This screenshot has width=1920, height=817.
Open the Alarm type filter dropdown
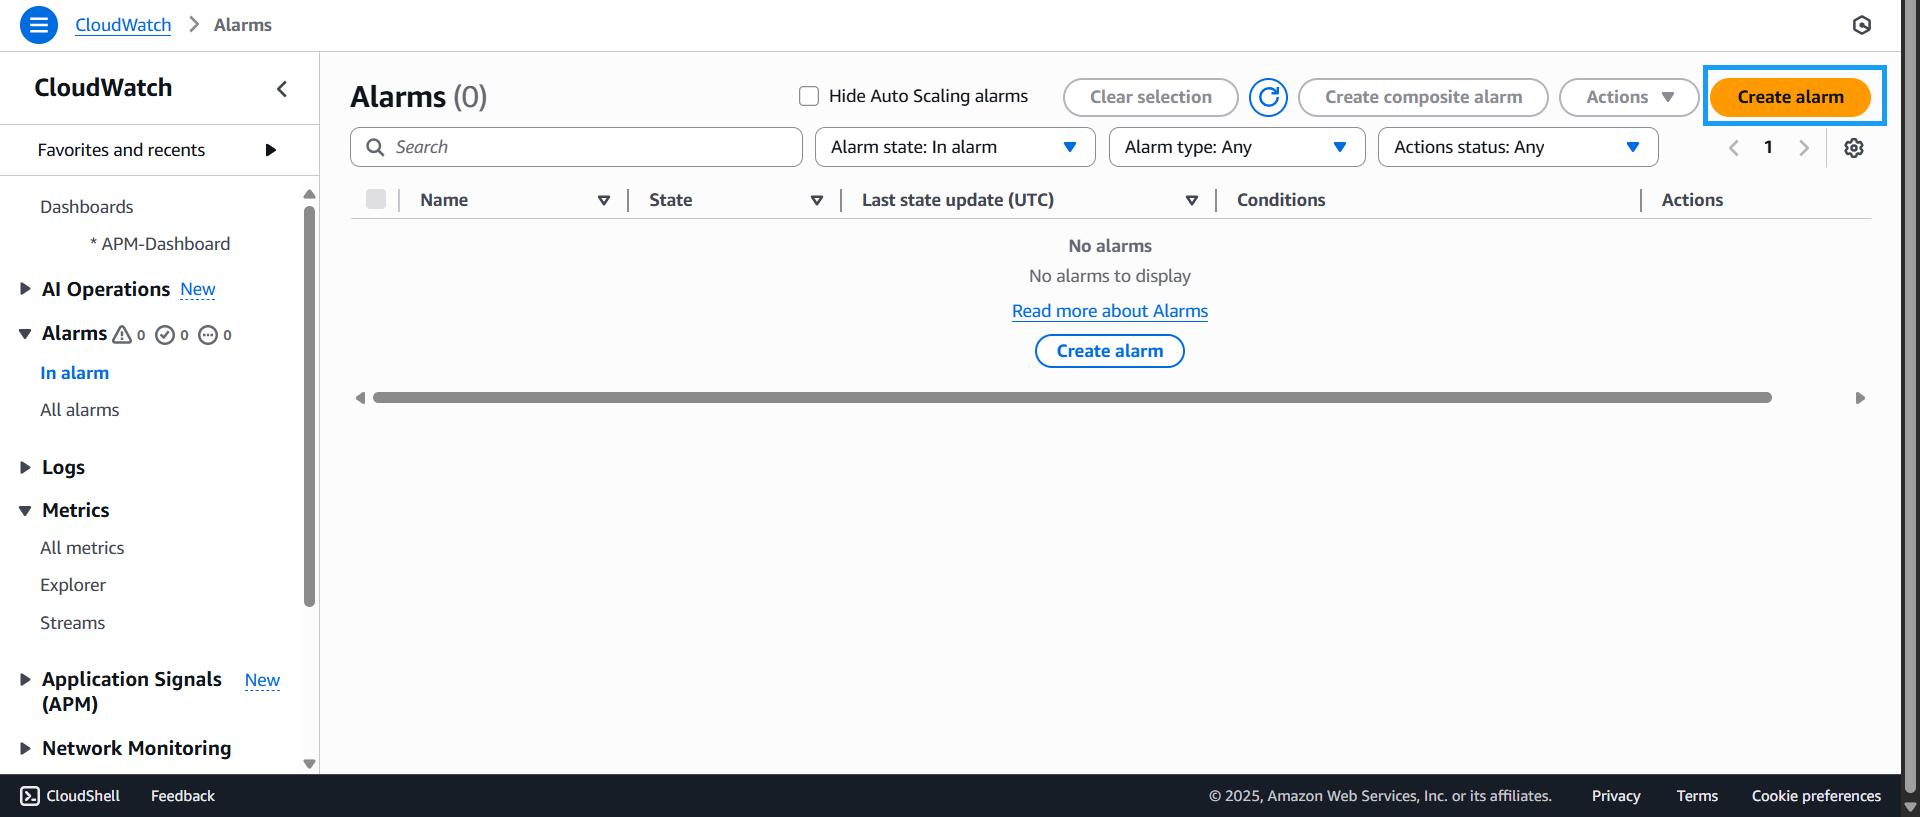[x=1236, y=147]
